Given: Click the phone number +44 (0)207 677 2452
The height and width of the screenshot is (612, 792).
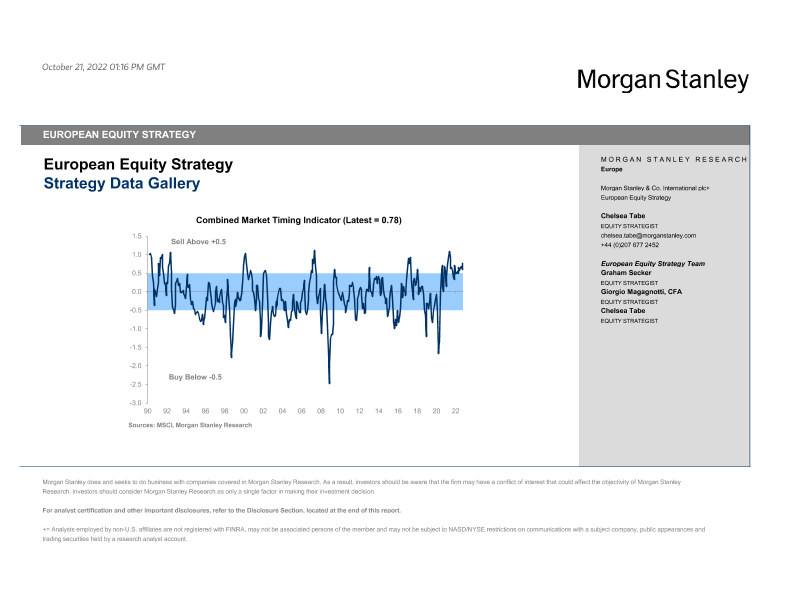Looking at the screenshot, I should point(629,244).
